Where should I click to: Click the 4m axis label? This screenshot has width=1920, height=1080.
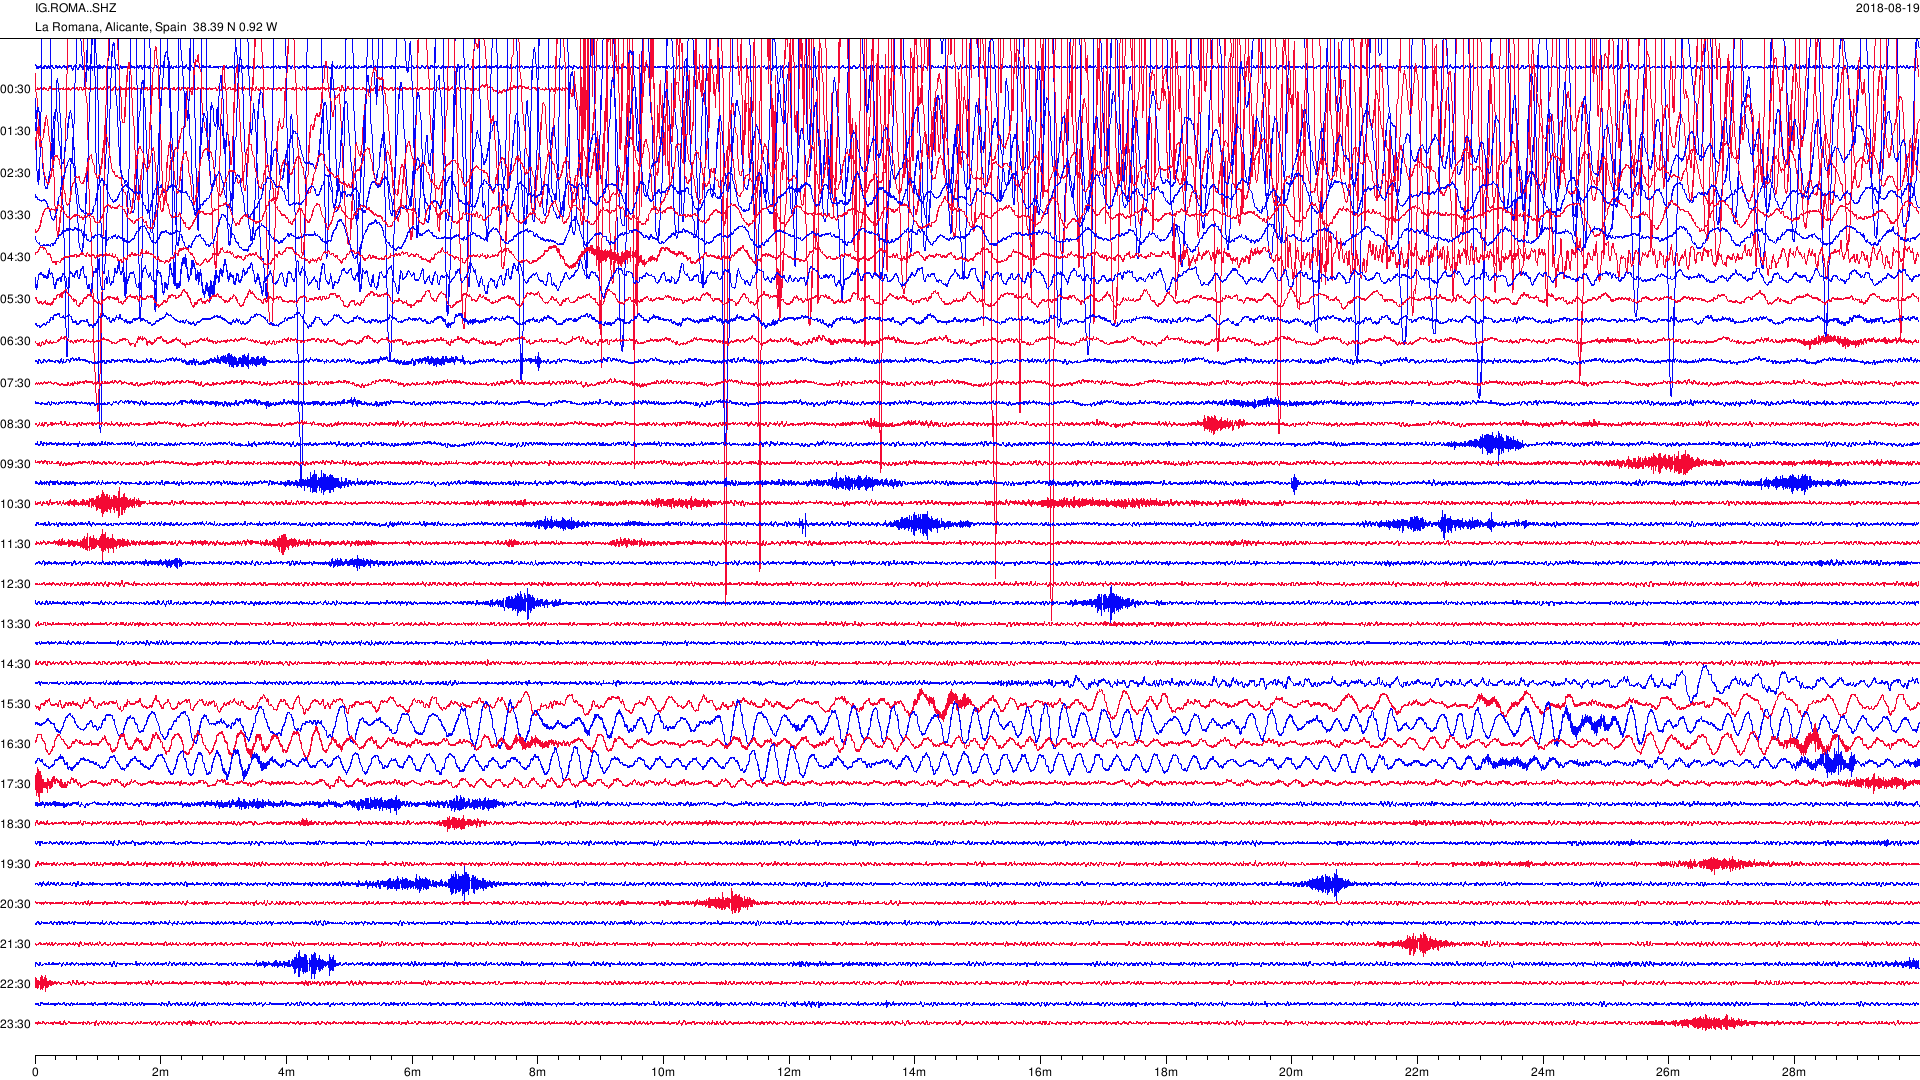(x=286, y=1072)
